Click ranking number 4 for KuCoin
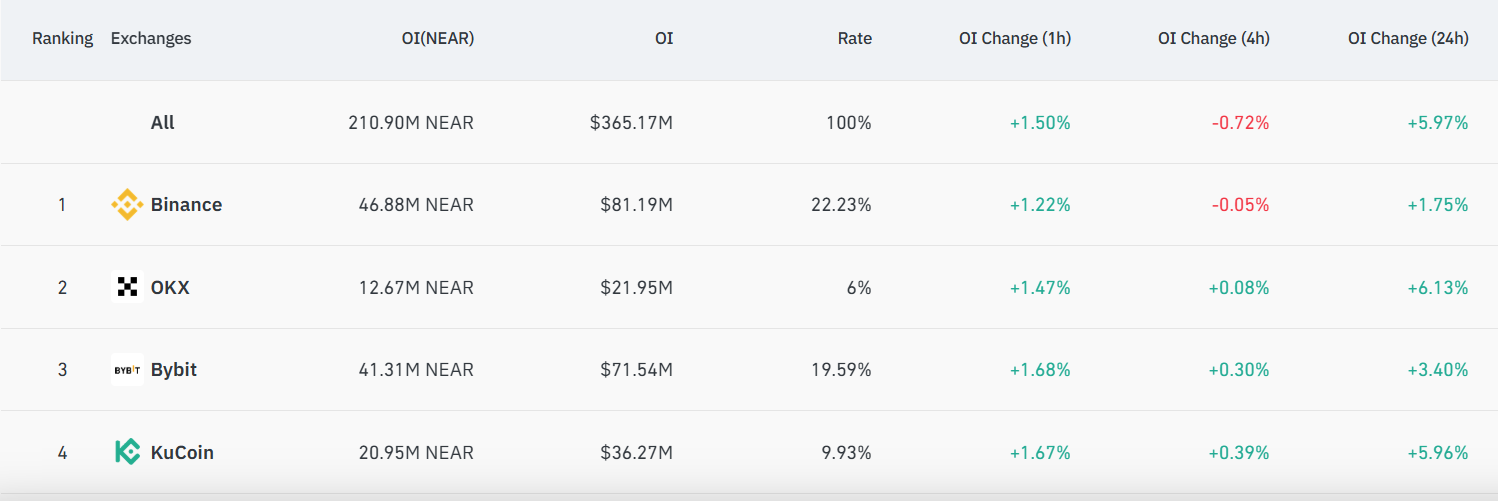 point(62,452)
